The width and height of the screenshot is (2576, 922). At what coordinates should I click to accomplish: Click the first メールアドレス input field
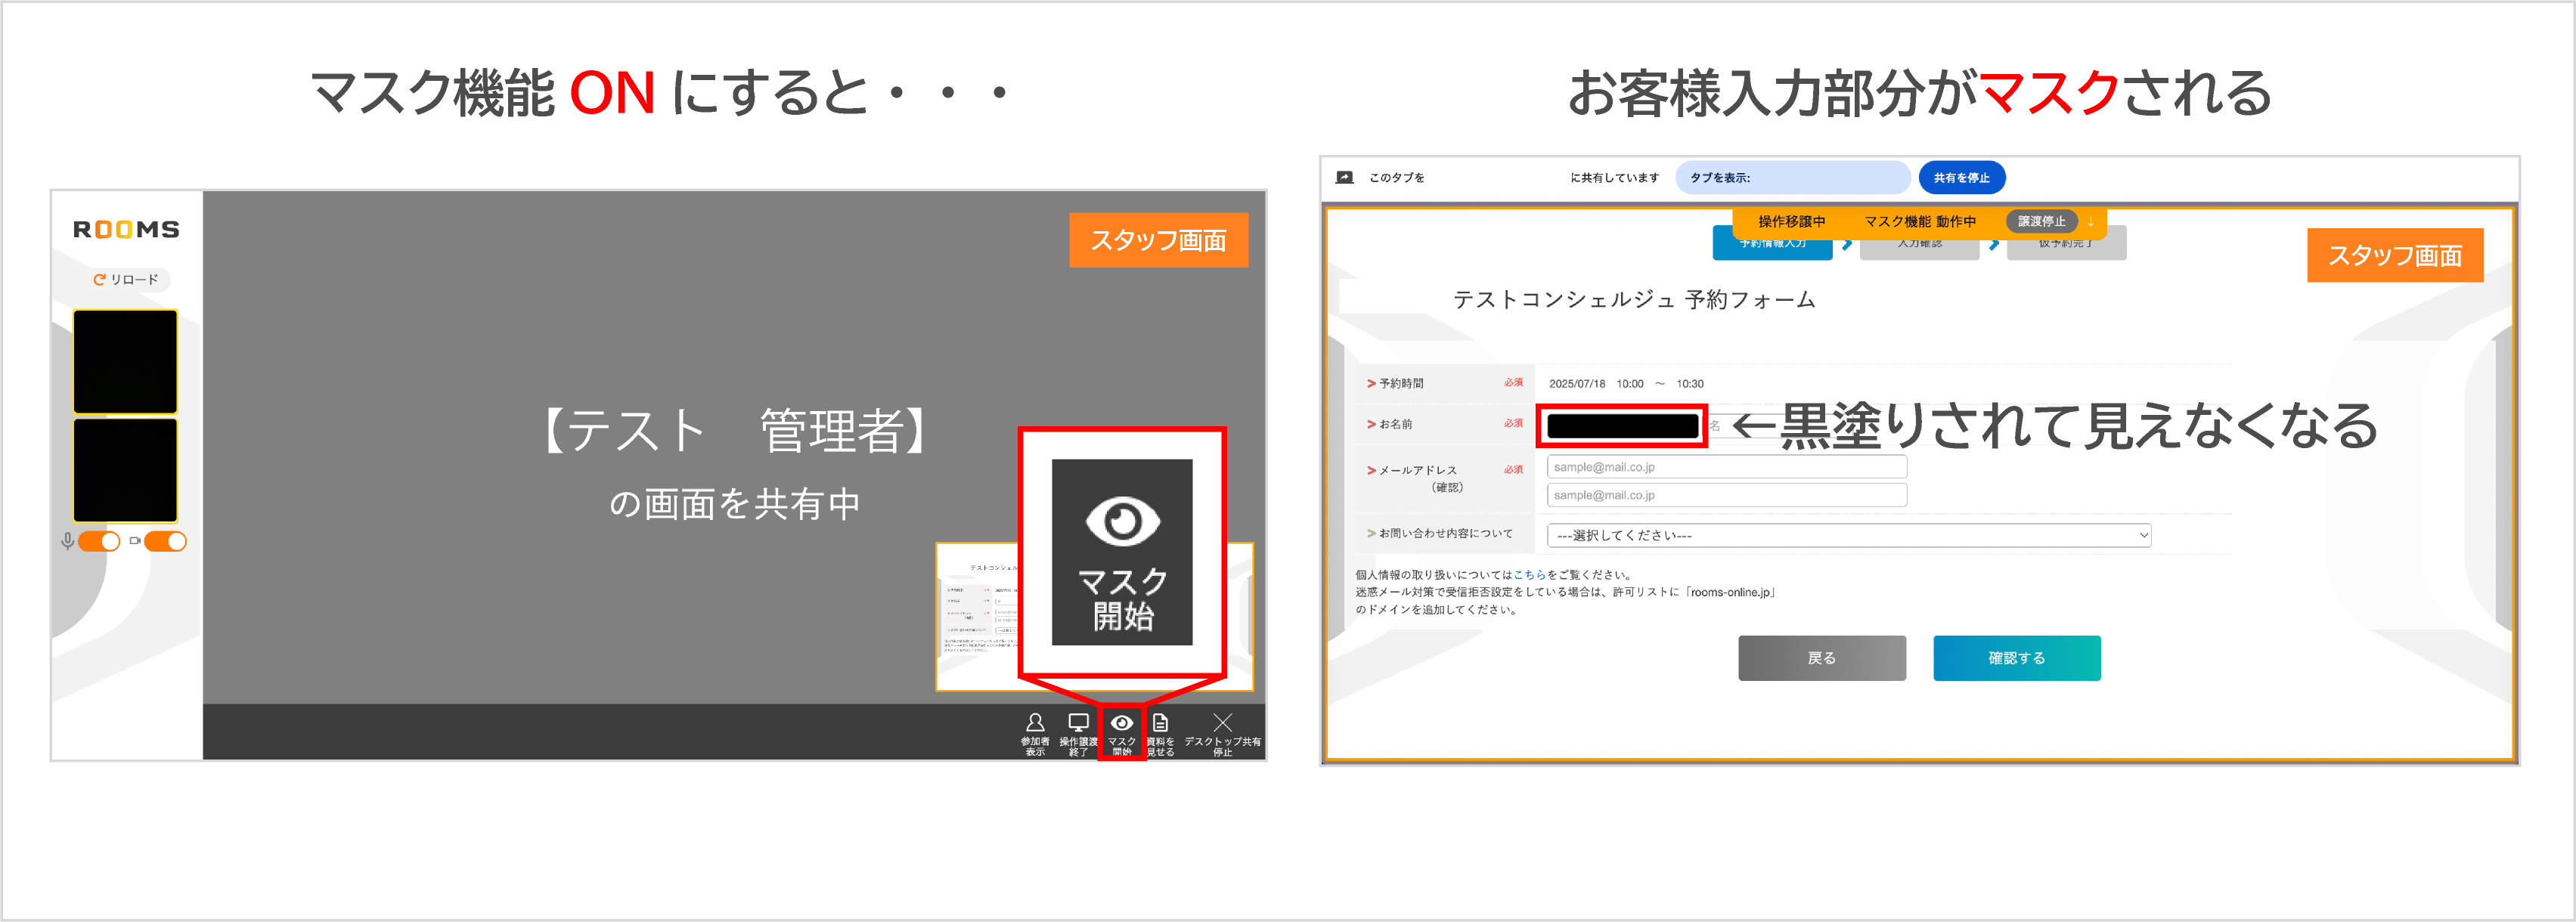pyautogui.click(x=1726, y=467)
